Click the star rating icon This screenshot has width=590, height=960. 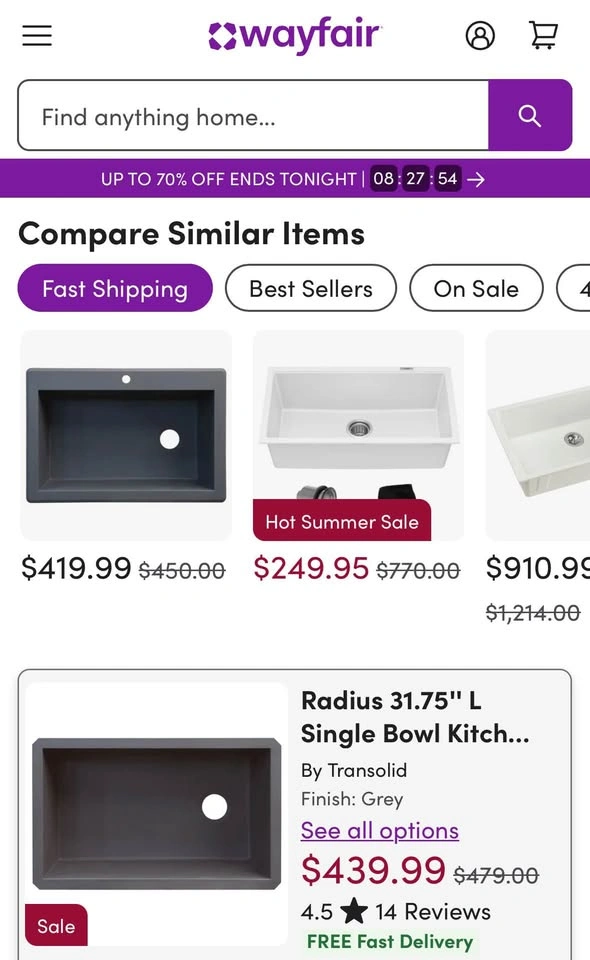354,911
